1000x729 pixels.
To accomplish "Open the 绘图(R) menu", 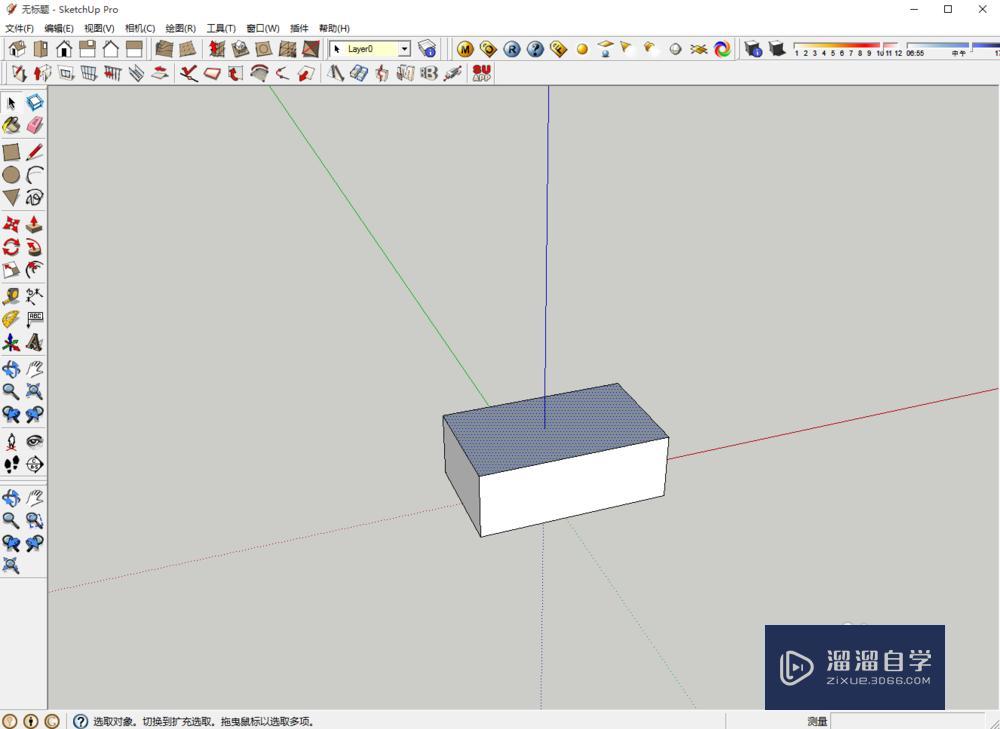I will [x=180, y=28].
